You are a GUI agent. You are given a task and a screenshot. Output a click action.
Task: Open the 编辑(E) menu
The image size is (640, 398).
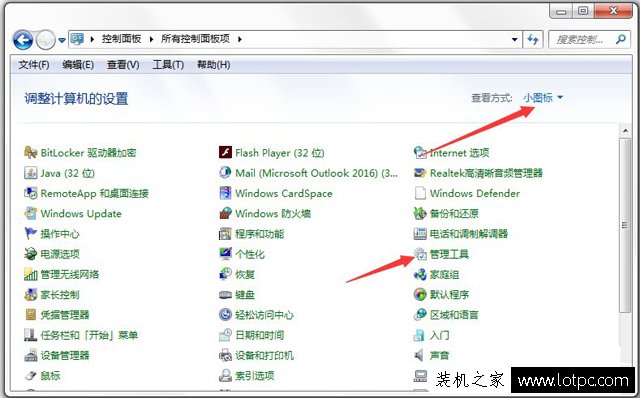pyautogui.click(x=78, y=65)
